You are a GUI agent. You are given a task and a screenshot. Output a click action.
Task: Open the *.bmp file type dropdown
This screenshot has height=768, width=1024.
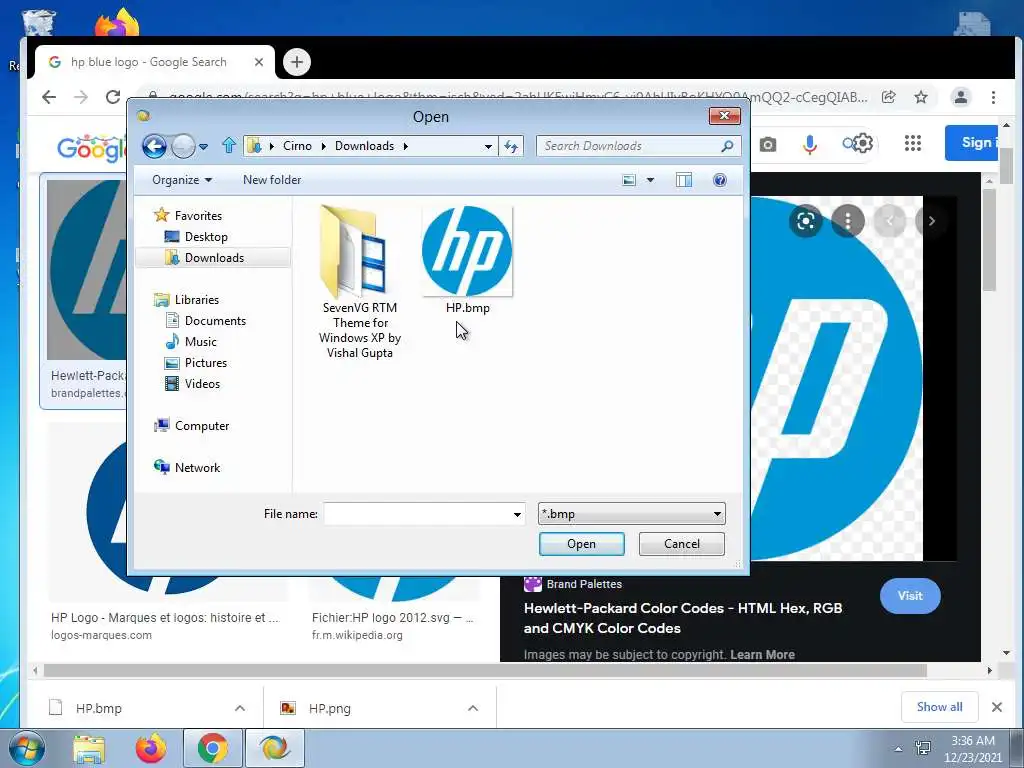coord(632,514)
